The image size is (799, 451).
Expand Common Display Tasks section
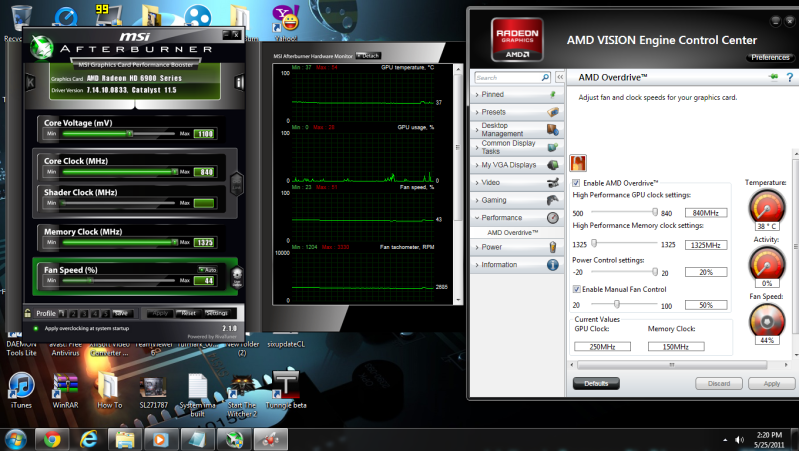click(x=517, y=147)
